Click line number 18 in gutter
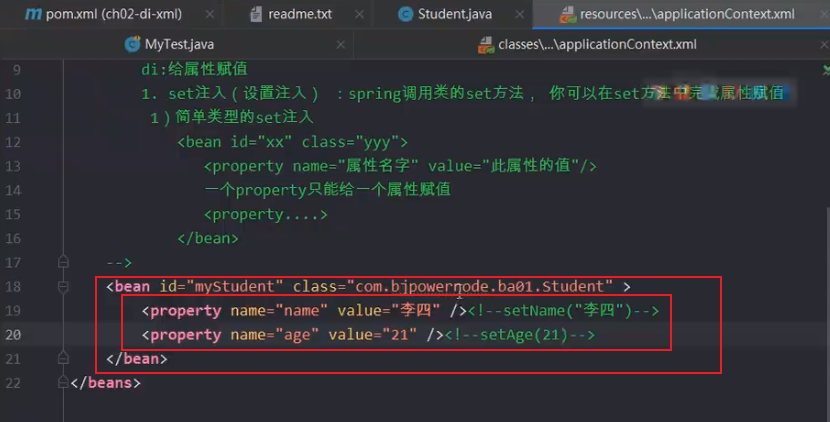This screenshot has height=422, width=830. (13, 286)
